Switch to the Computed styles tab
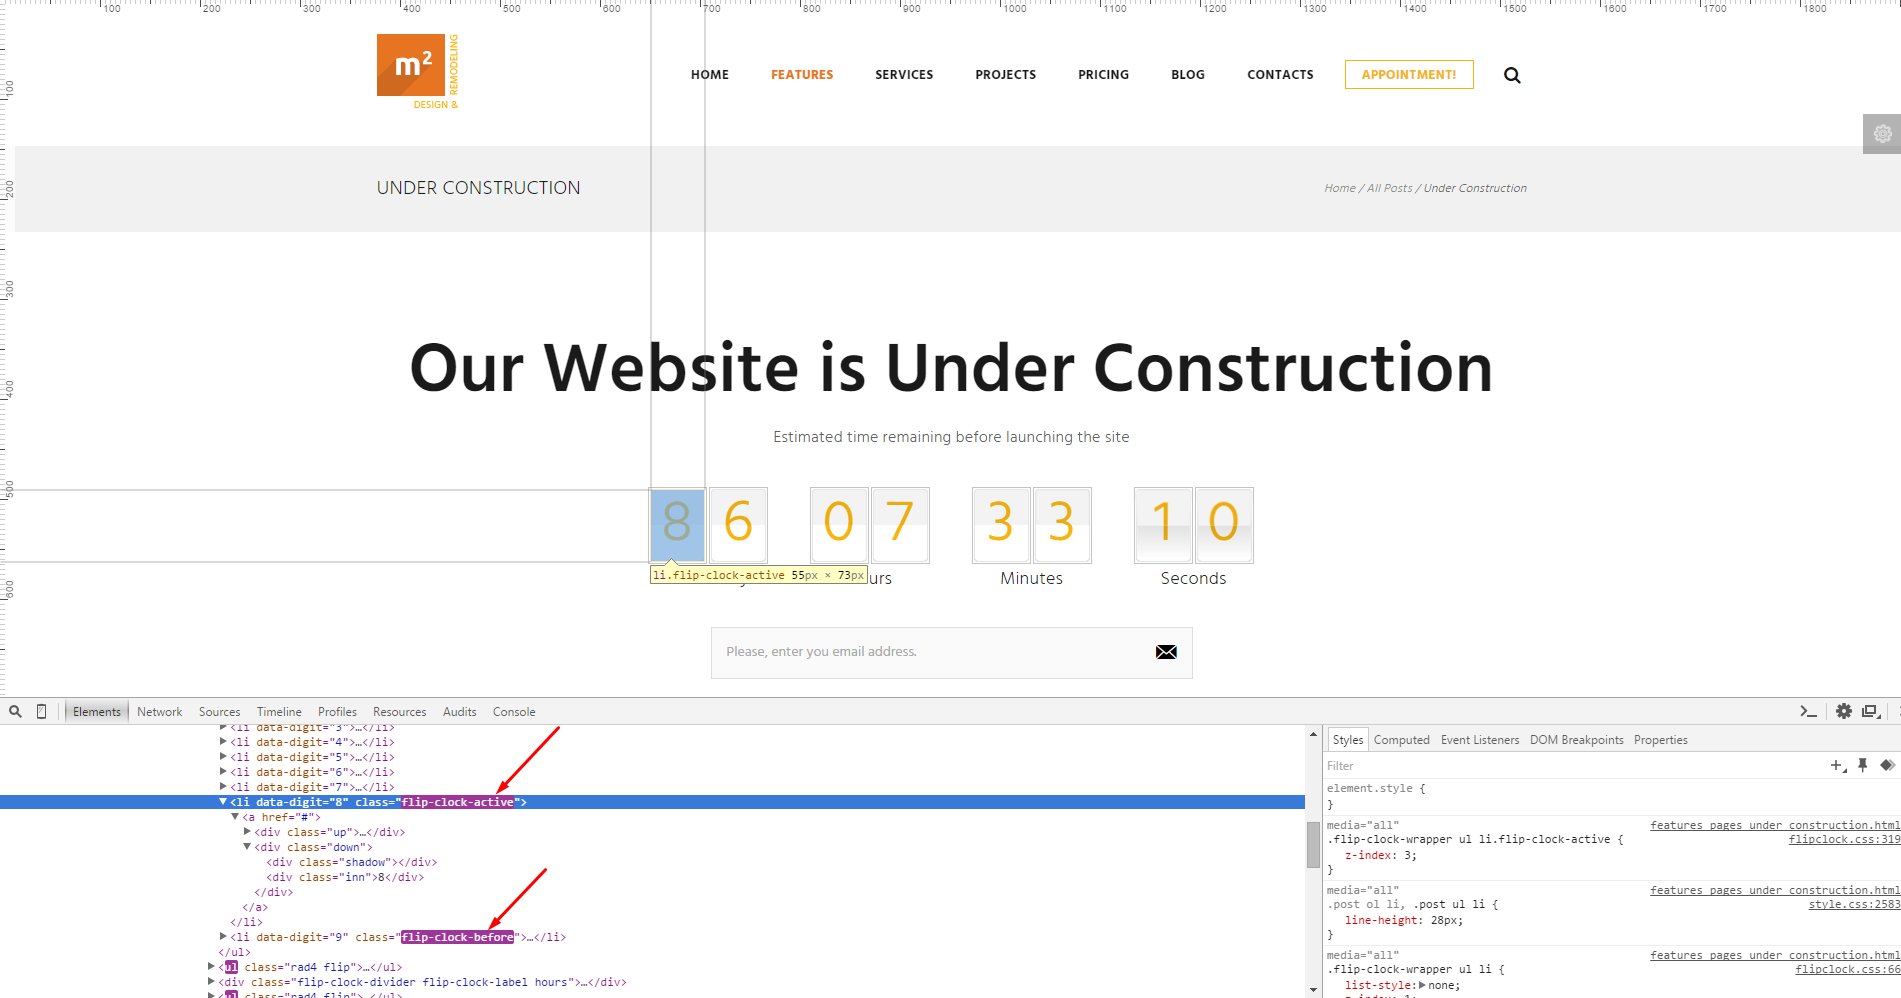Screen dimensions: 1901x998 click(1401, 740)
